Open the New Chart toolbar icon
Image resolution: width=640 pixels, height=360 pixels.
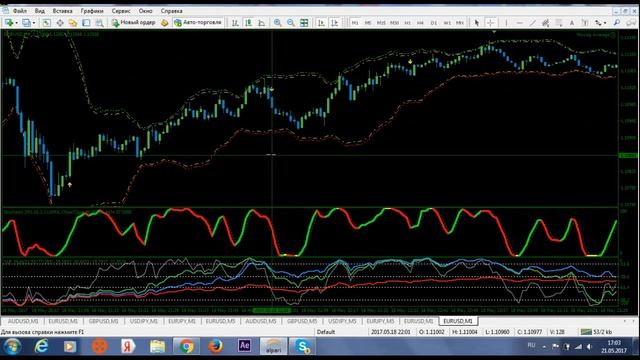[x=8, y=23]
